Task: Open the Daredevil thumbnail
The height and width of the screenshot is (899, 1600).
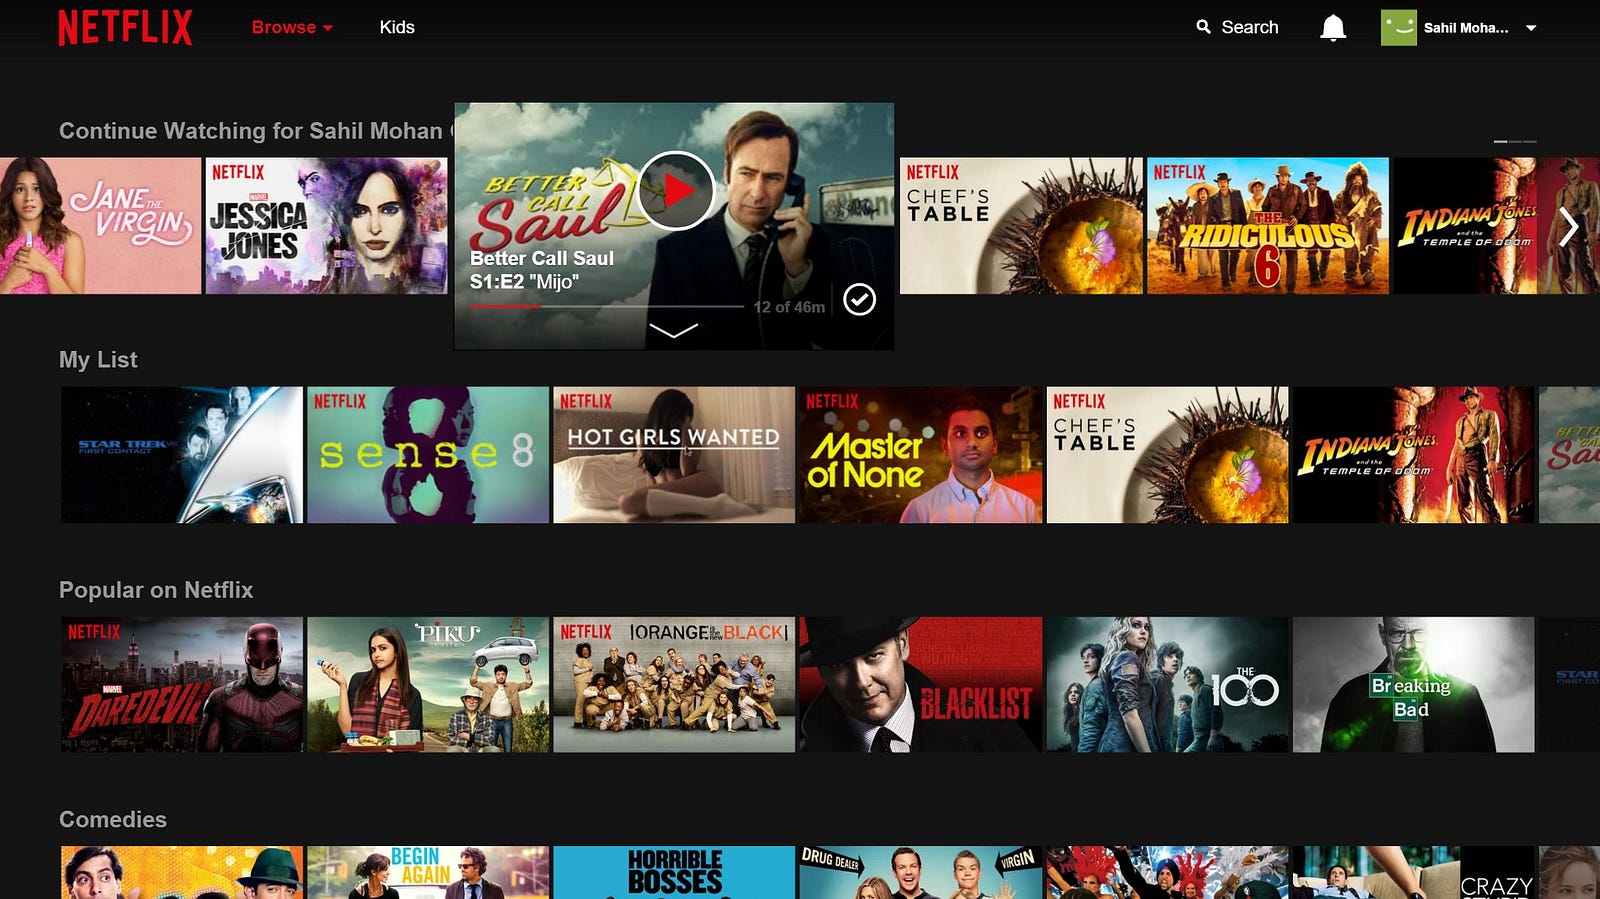Action: click(x=182, y=685)
